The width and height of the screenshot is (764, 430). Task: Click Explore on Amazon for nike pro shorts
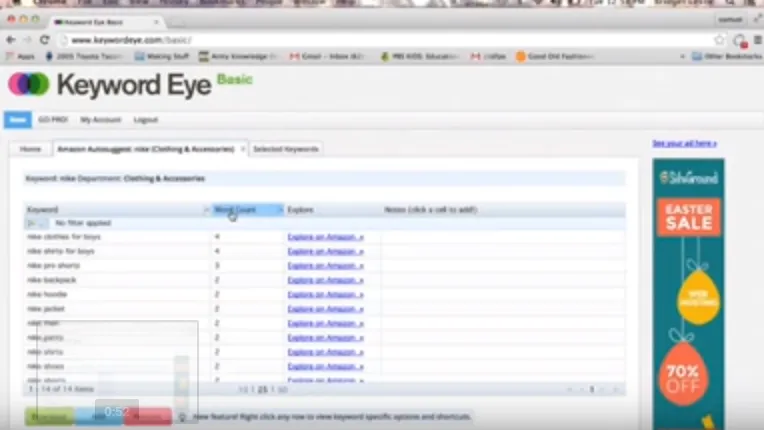[x=325, y=266]
